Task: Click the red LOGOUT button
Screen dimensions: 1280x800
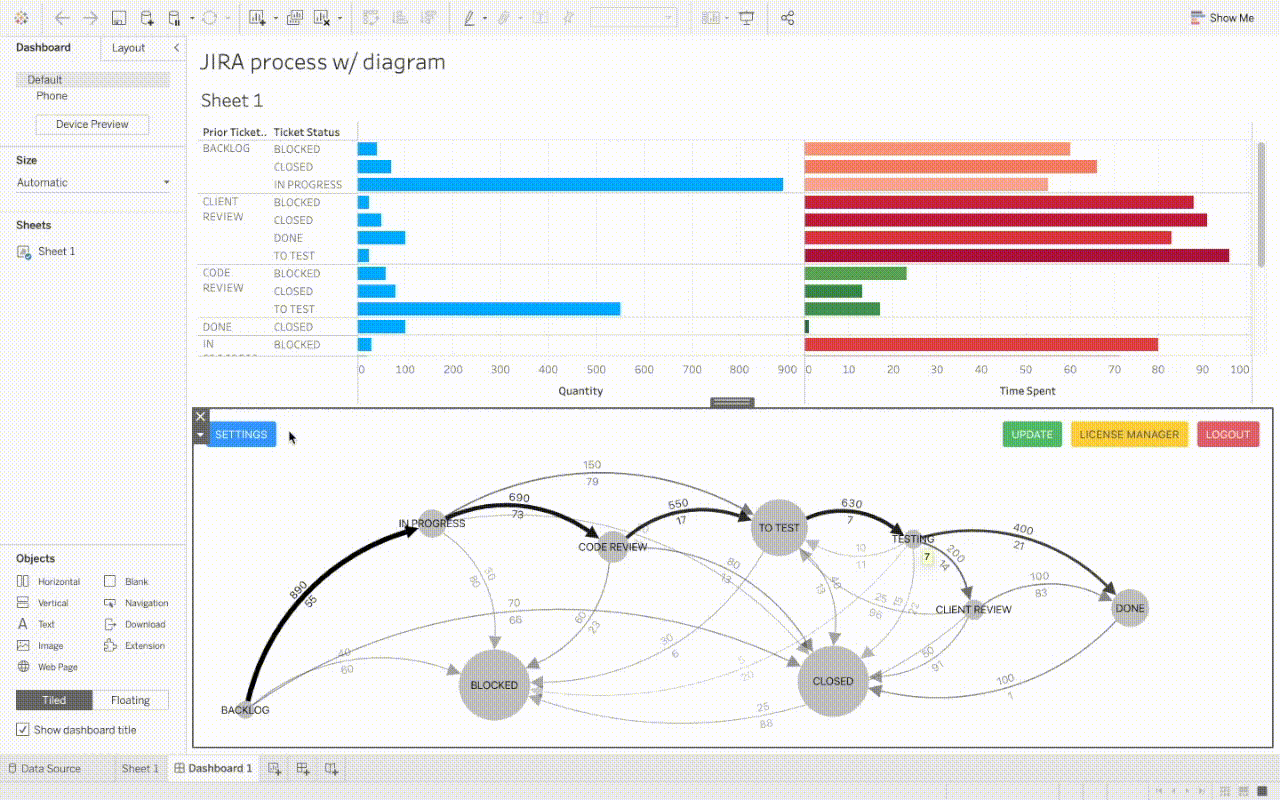Action: coord(1228,434)
